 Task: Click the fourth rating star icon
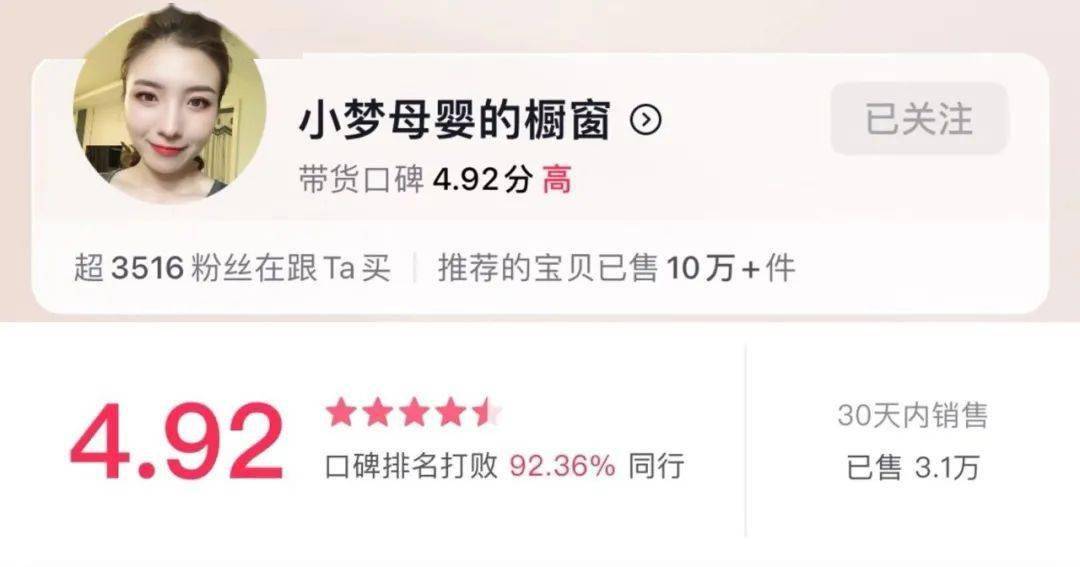(450, 413)
